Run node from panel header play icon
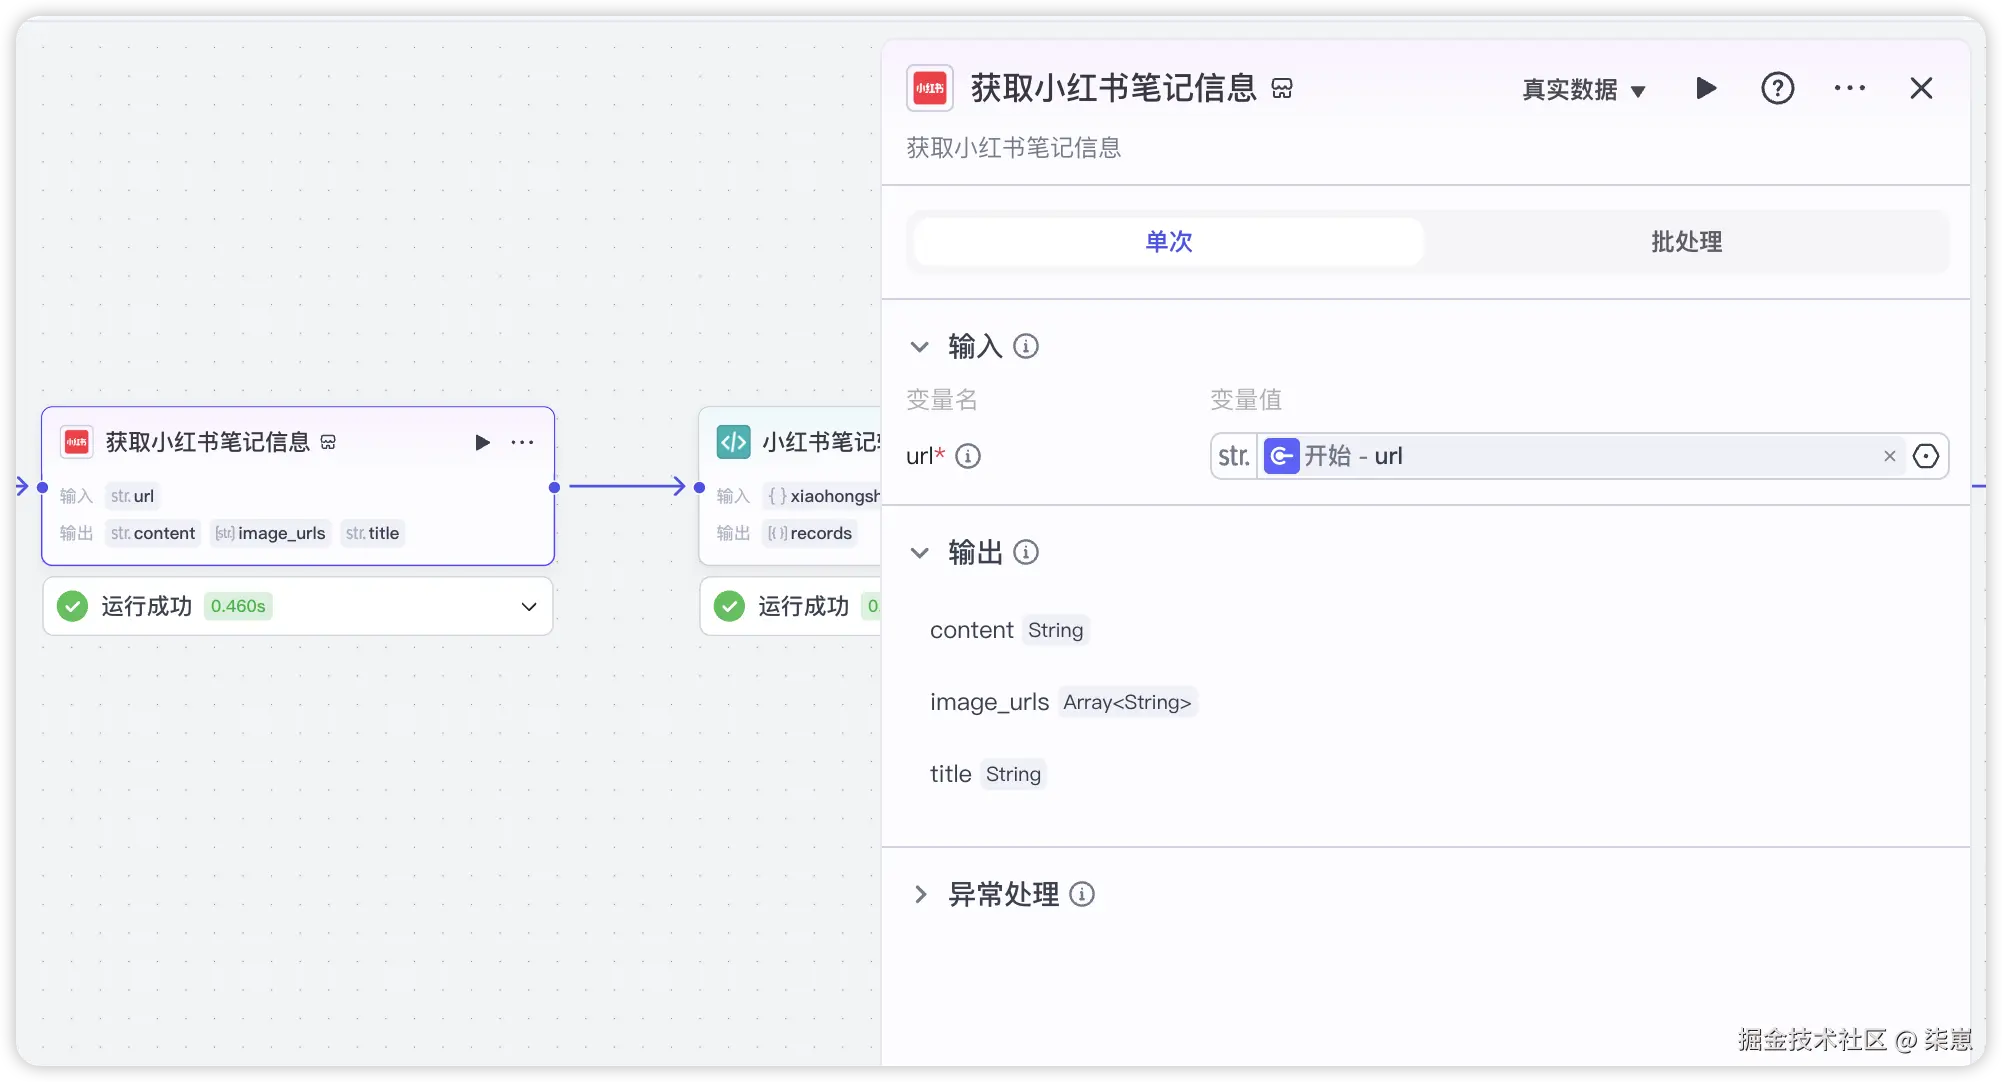 point(1706,88)
